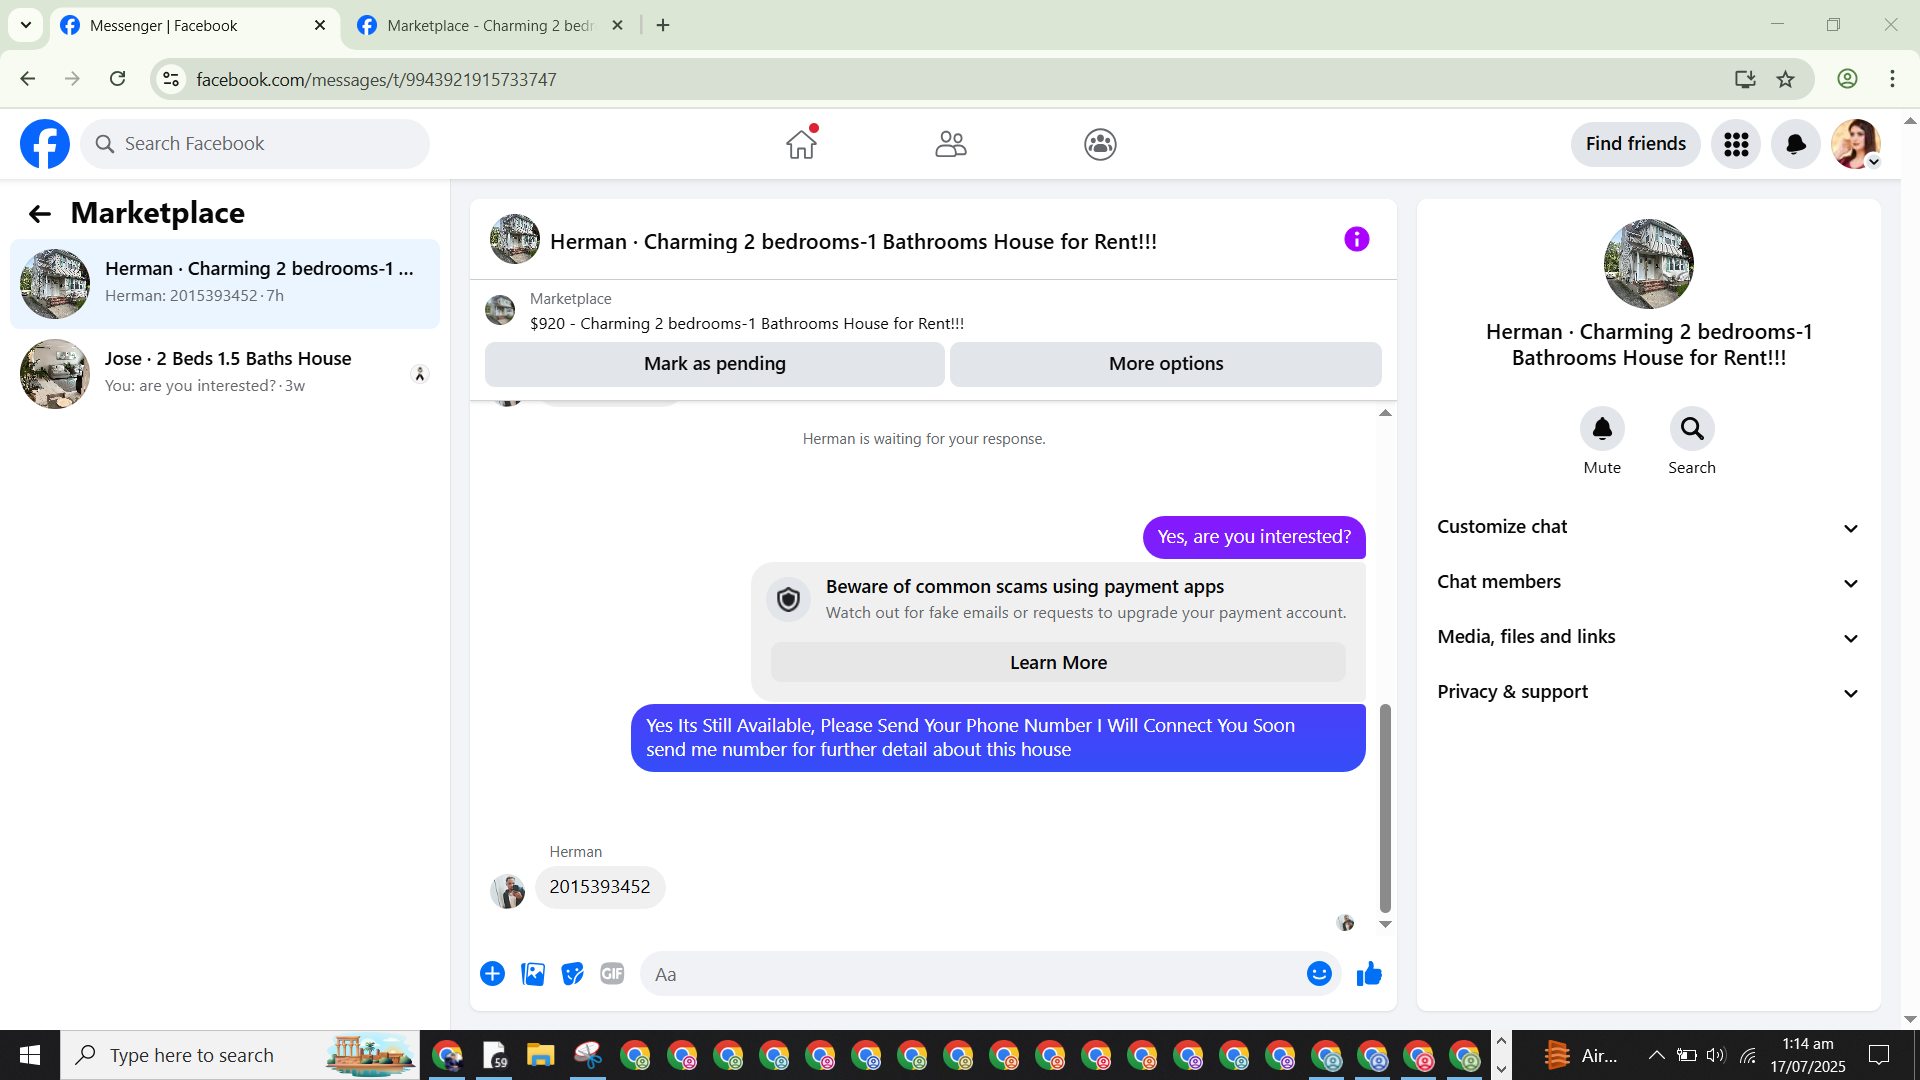This screenshot has width=1920, height=1080.
Task: Open the $920 Charming 2 bedrooms listing link
Action: pyautogui.click(x=747, y=324)
